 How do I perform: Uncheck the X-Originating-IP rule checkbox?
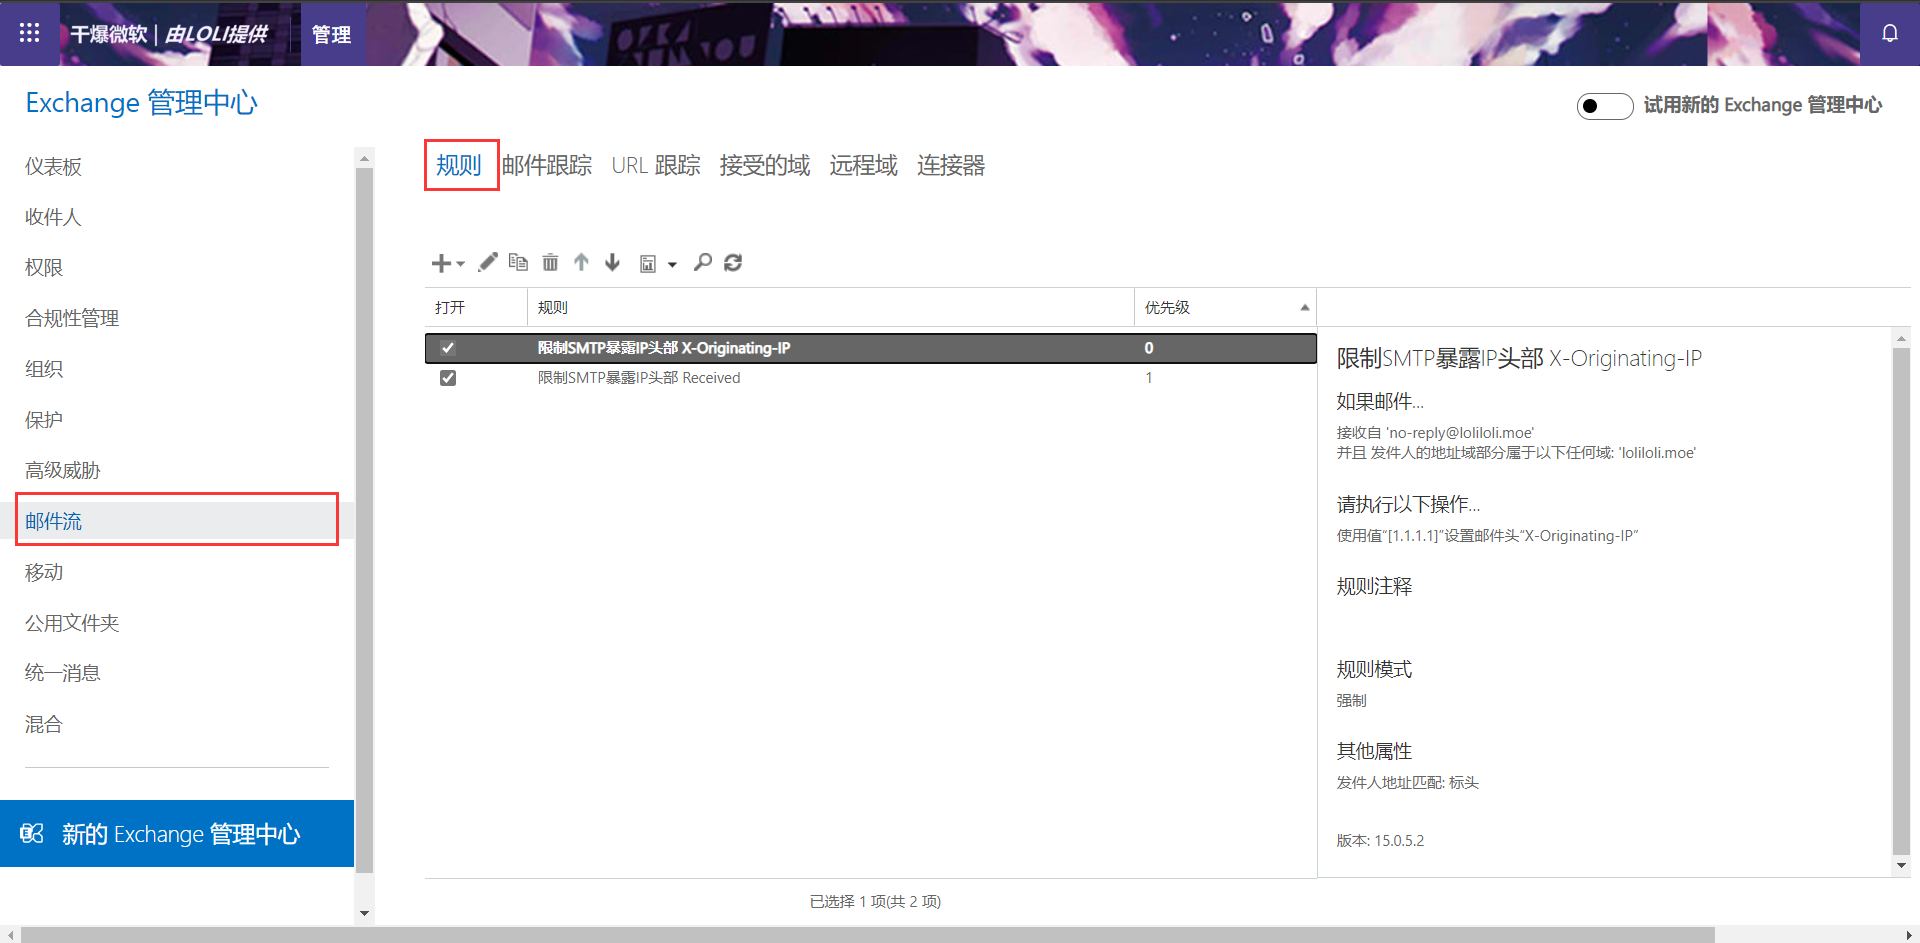click(448, 348)
